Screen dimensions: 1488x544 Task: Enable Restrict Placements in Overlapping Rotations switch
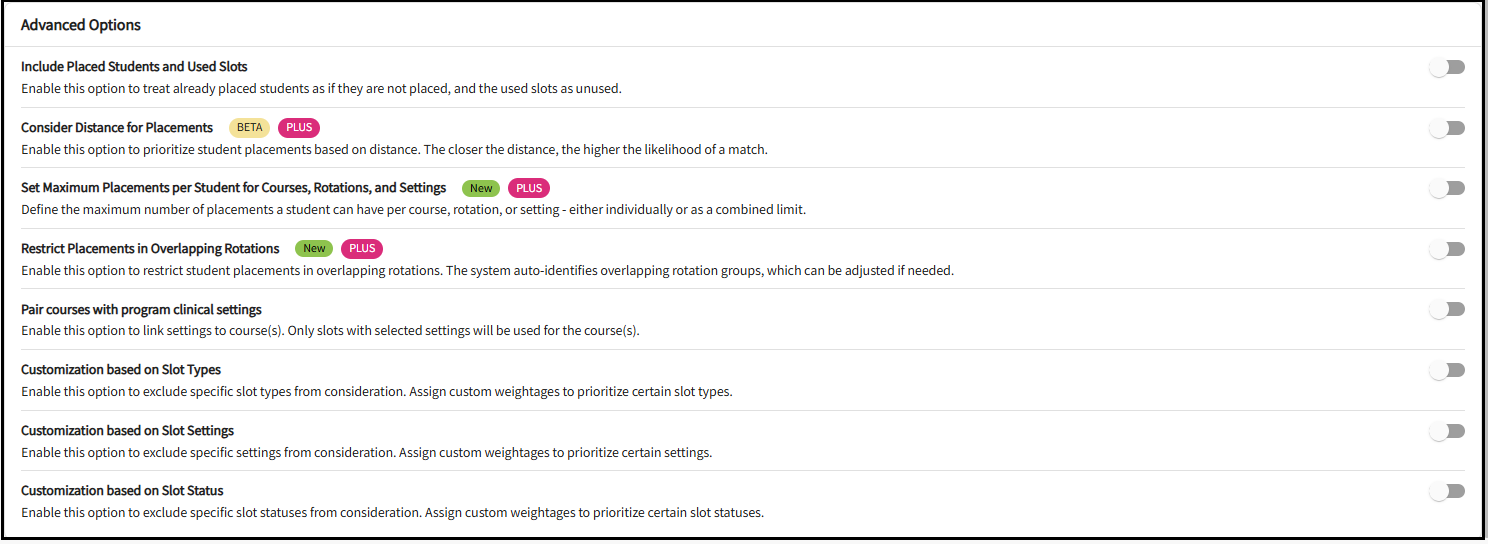[1447, 249]
